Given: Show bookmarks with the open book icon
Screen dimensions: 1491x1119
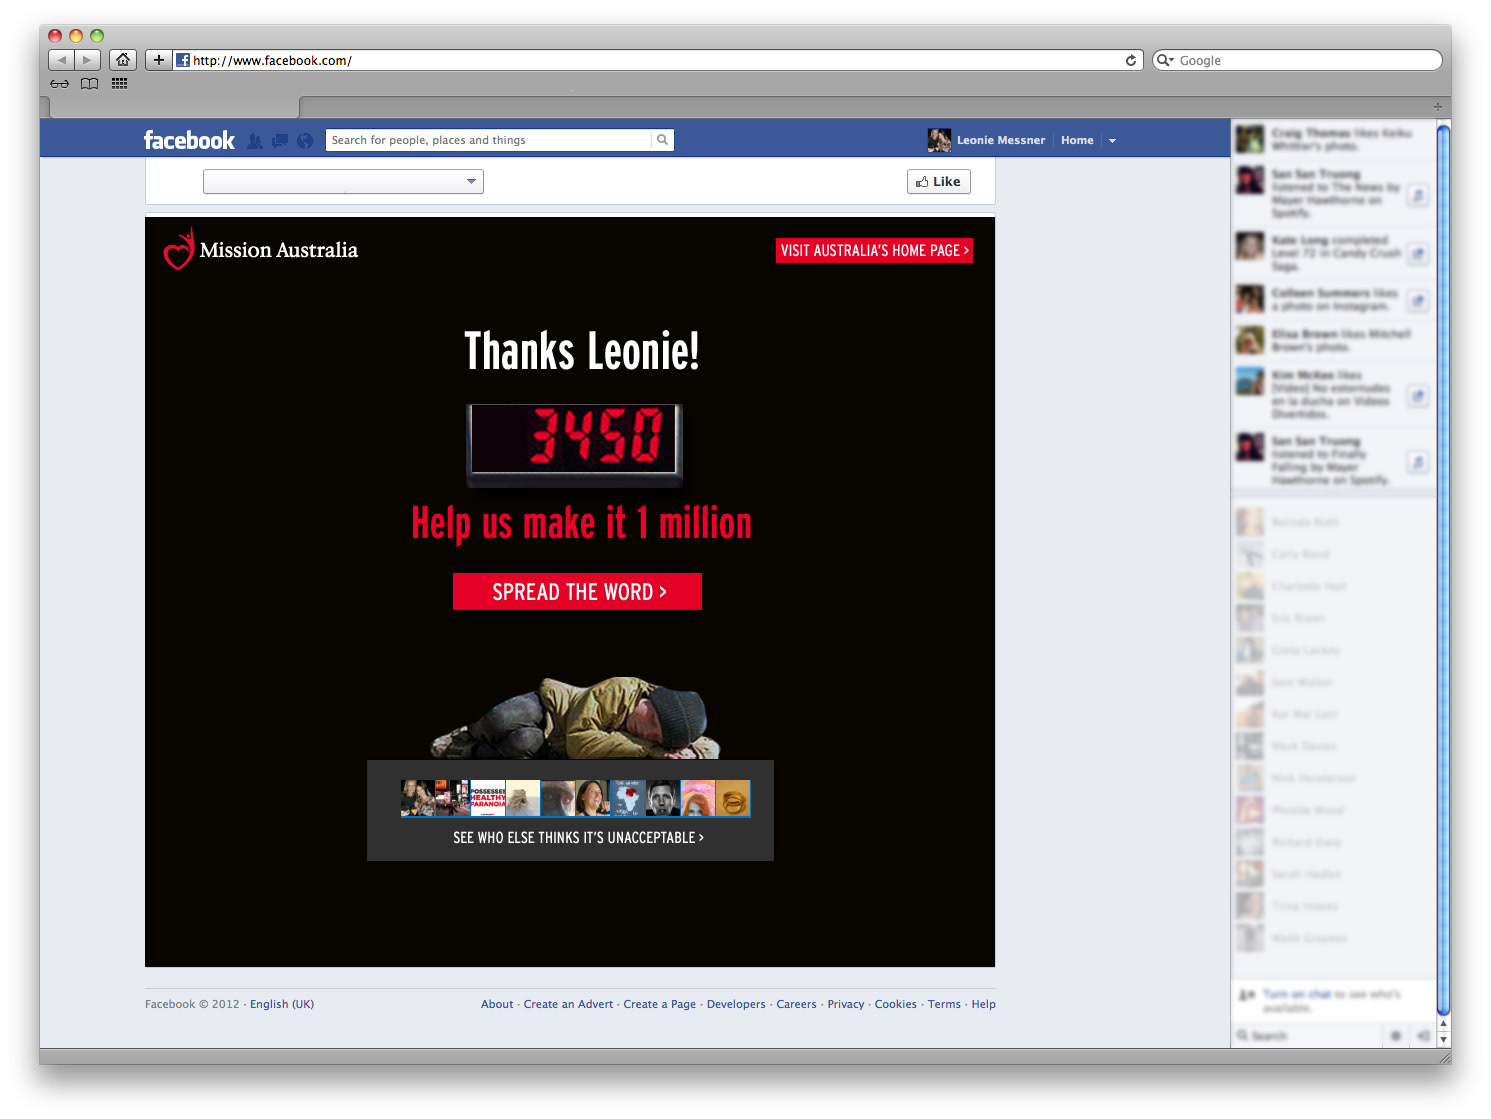Looking at the screenshot, I should pos(90,84).
